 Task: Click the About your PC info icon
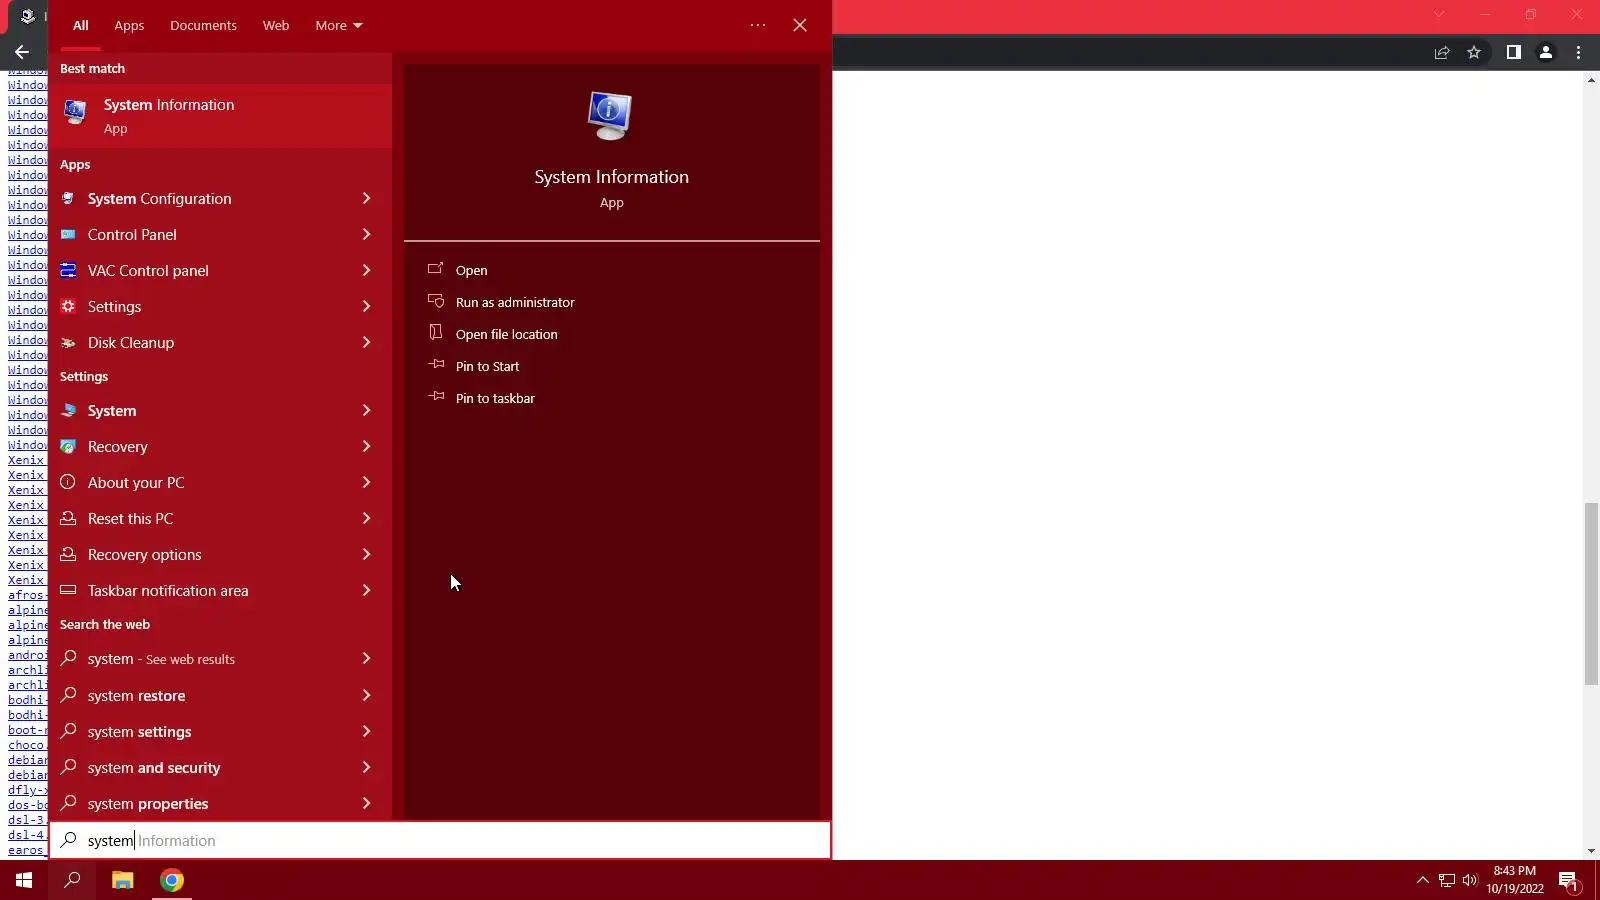(x=68, y=482)
